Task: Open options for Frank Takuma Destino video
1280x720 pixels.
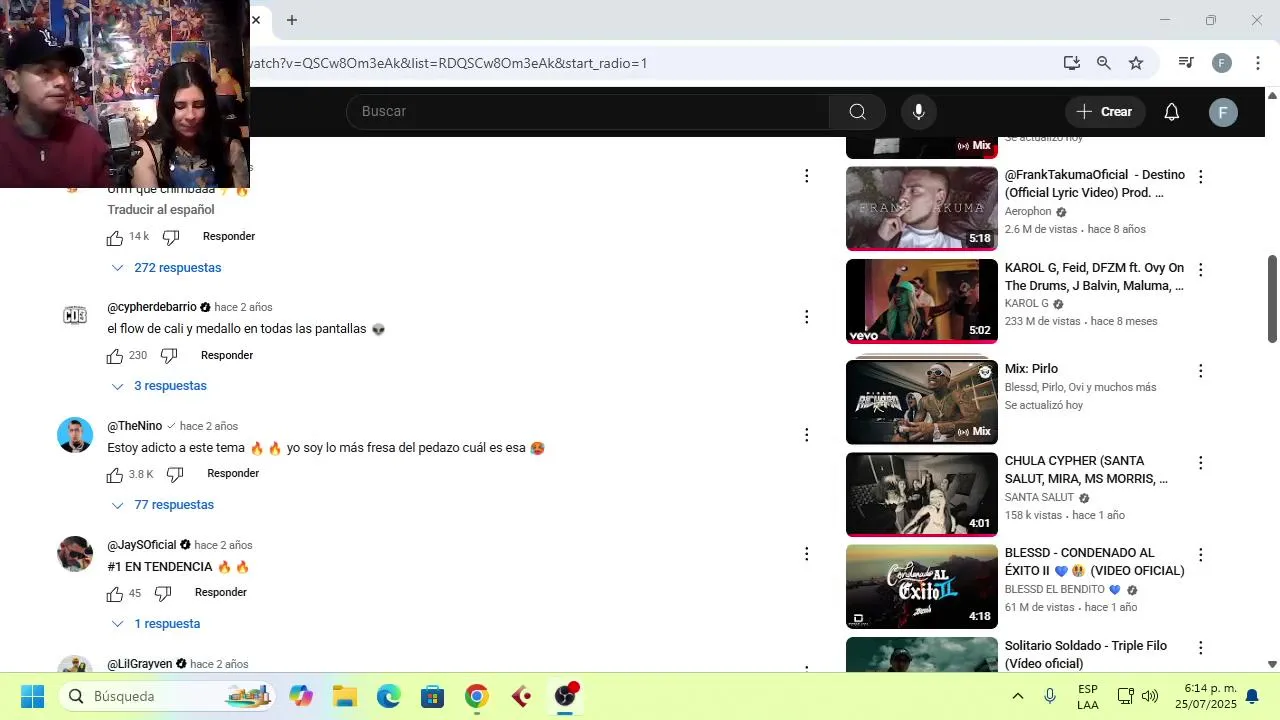Action: [1201, 177]
